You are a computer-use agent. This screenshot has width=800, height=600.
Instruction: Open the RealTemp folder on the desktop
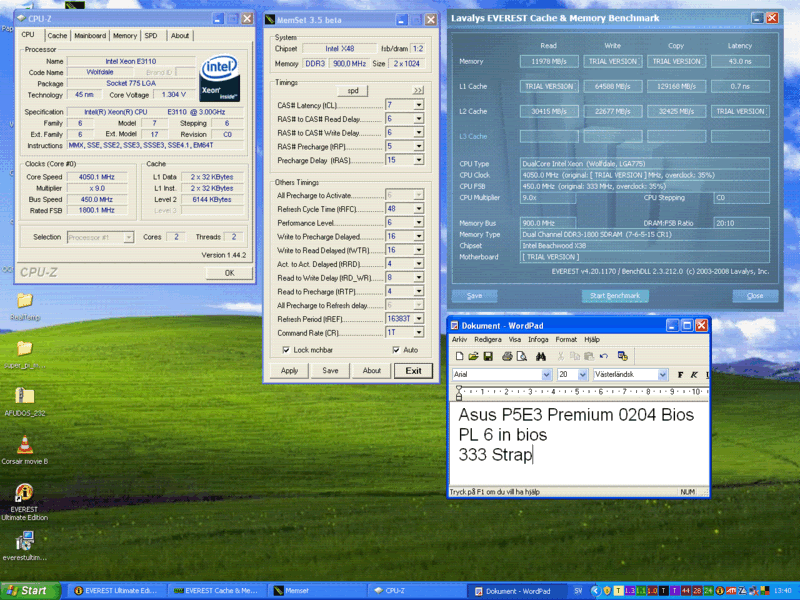point(24,306)
